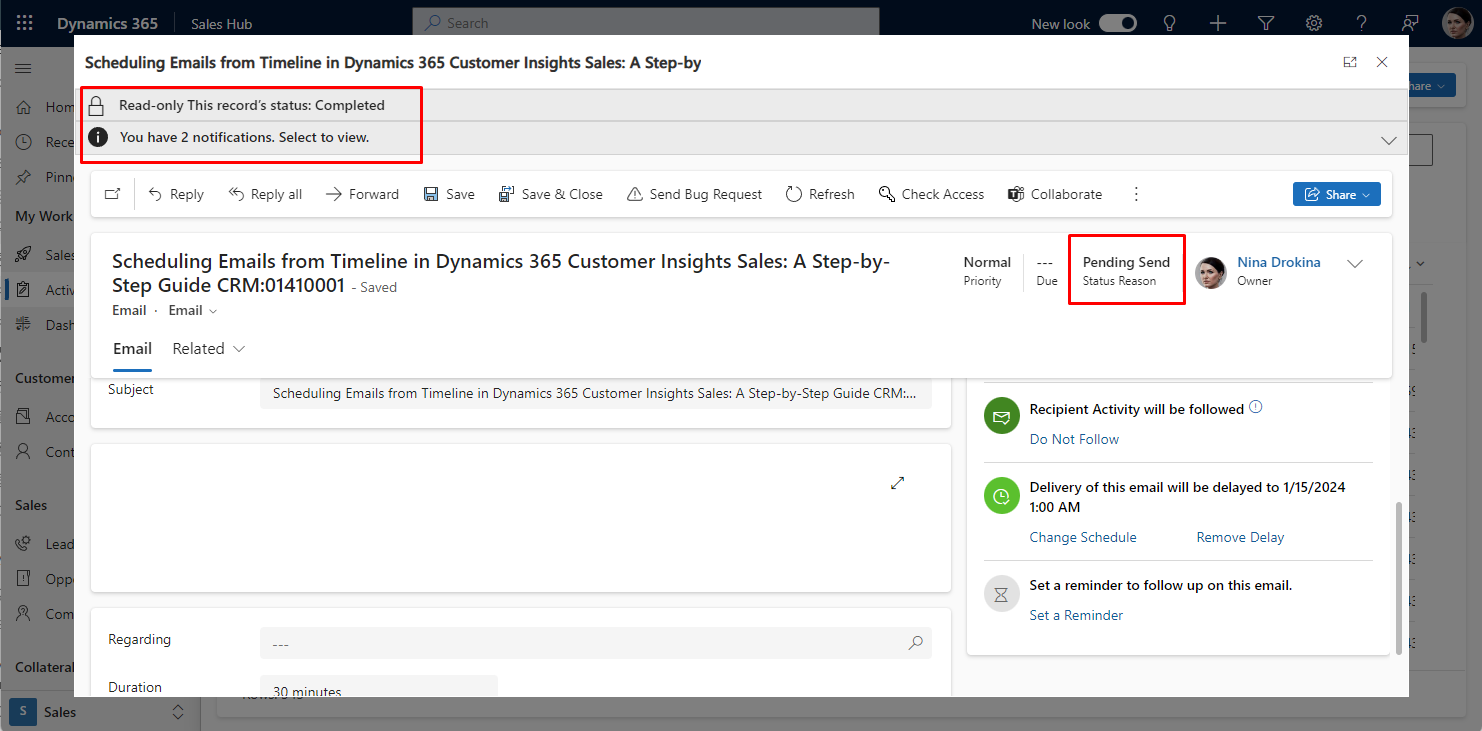Viewport: 1482px width, 731px height.
Task: Click the owner's profile photo in record header
Action: 1211,272
